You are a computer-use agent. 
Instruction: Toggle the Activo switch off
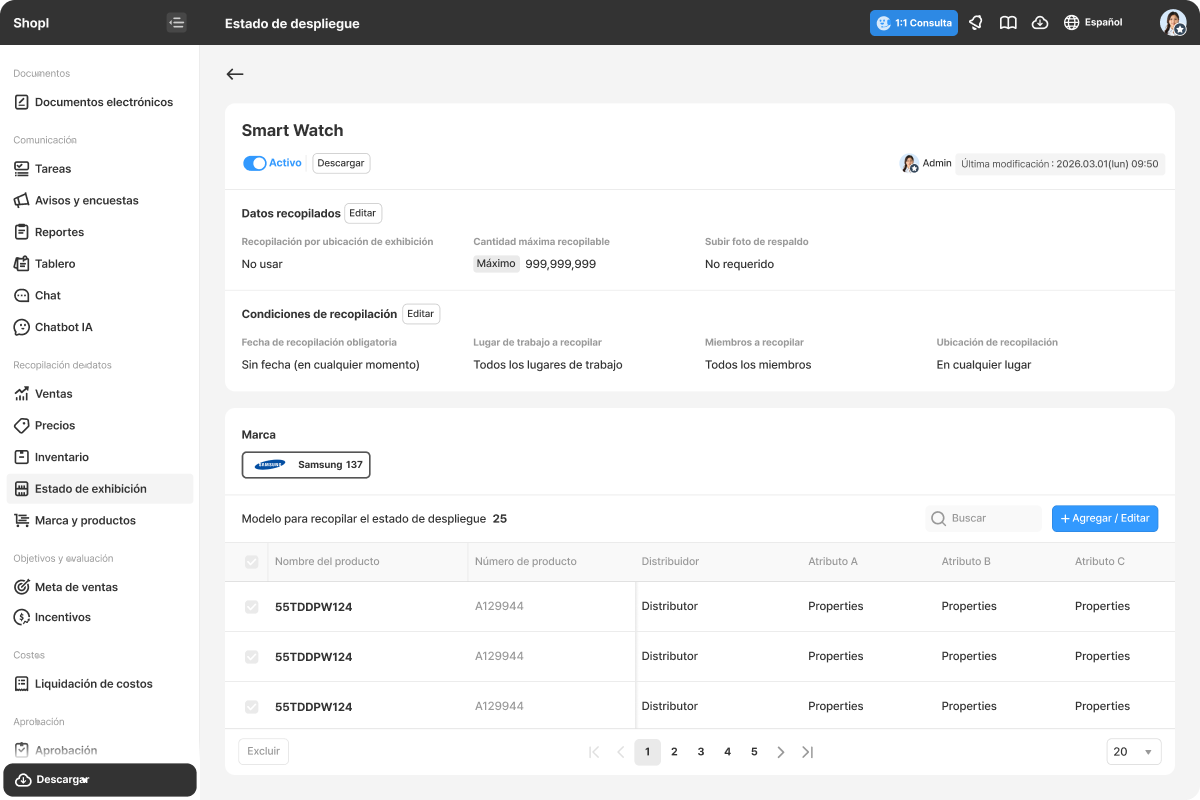coord(255,163)
